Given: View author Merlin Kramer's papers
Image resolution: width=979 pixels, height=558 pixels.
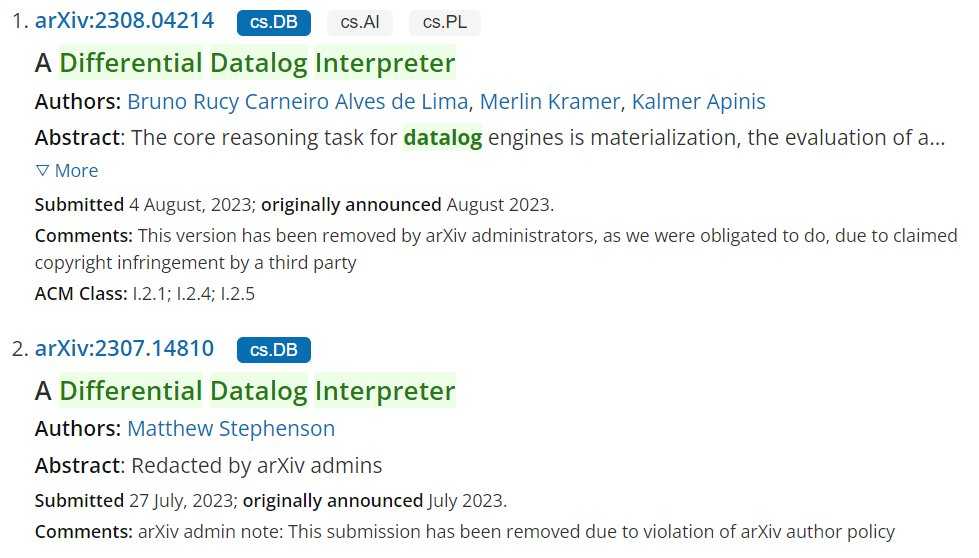Looking at the screenshot, I should tap(550, 102).
